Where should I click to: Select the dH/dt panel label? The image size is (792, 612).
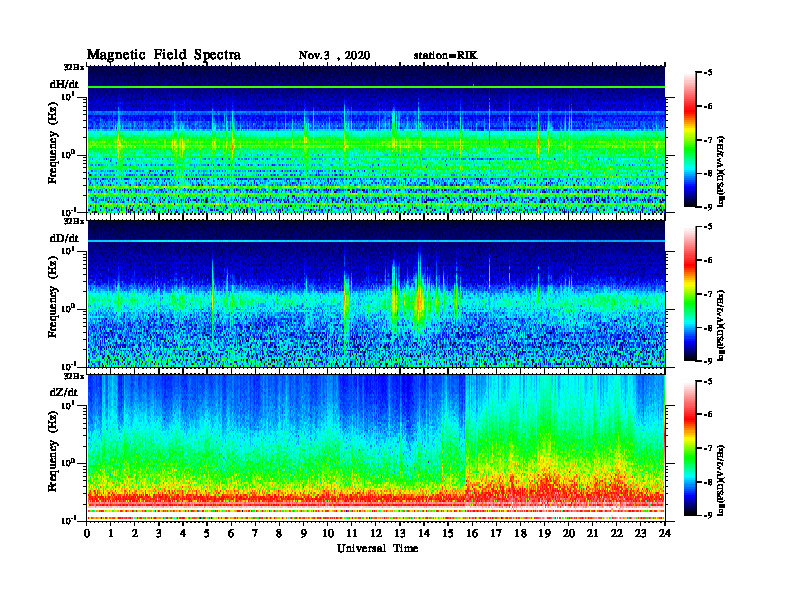pos(64,84)
